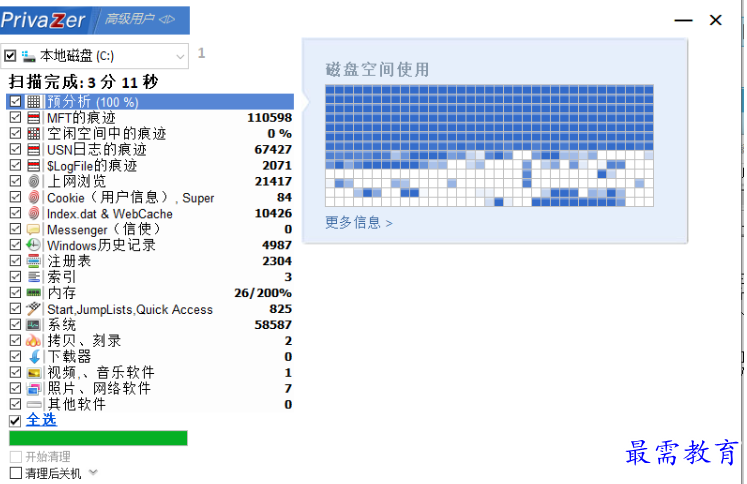
Task: Click the Cookie fingerprint icon
Action: [33, 197]
